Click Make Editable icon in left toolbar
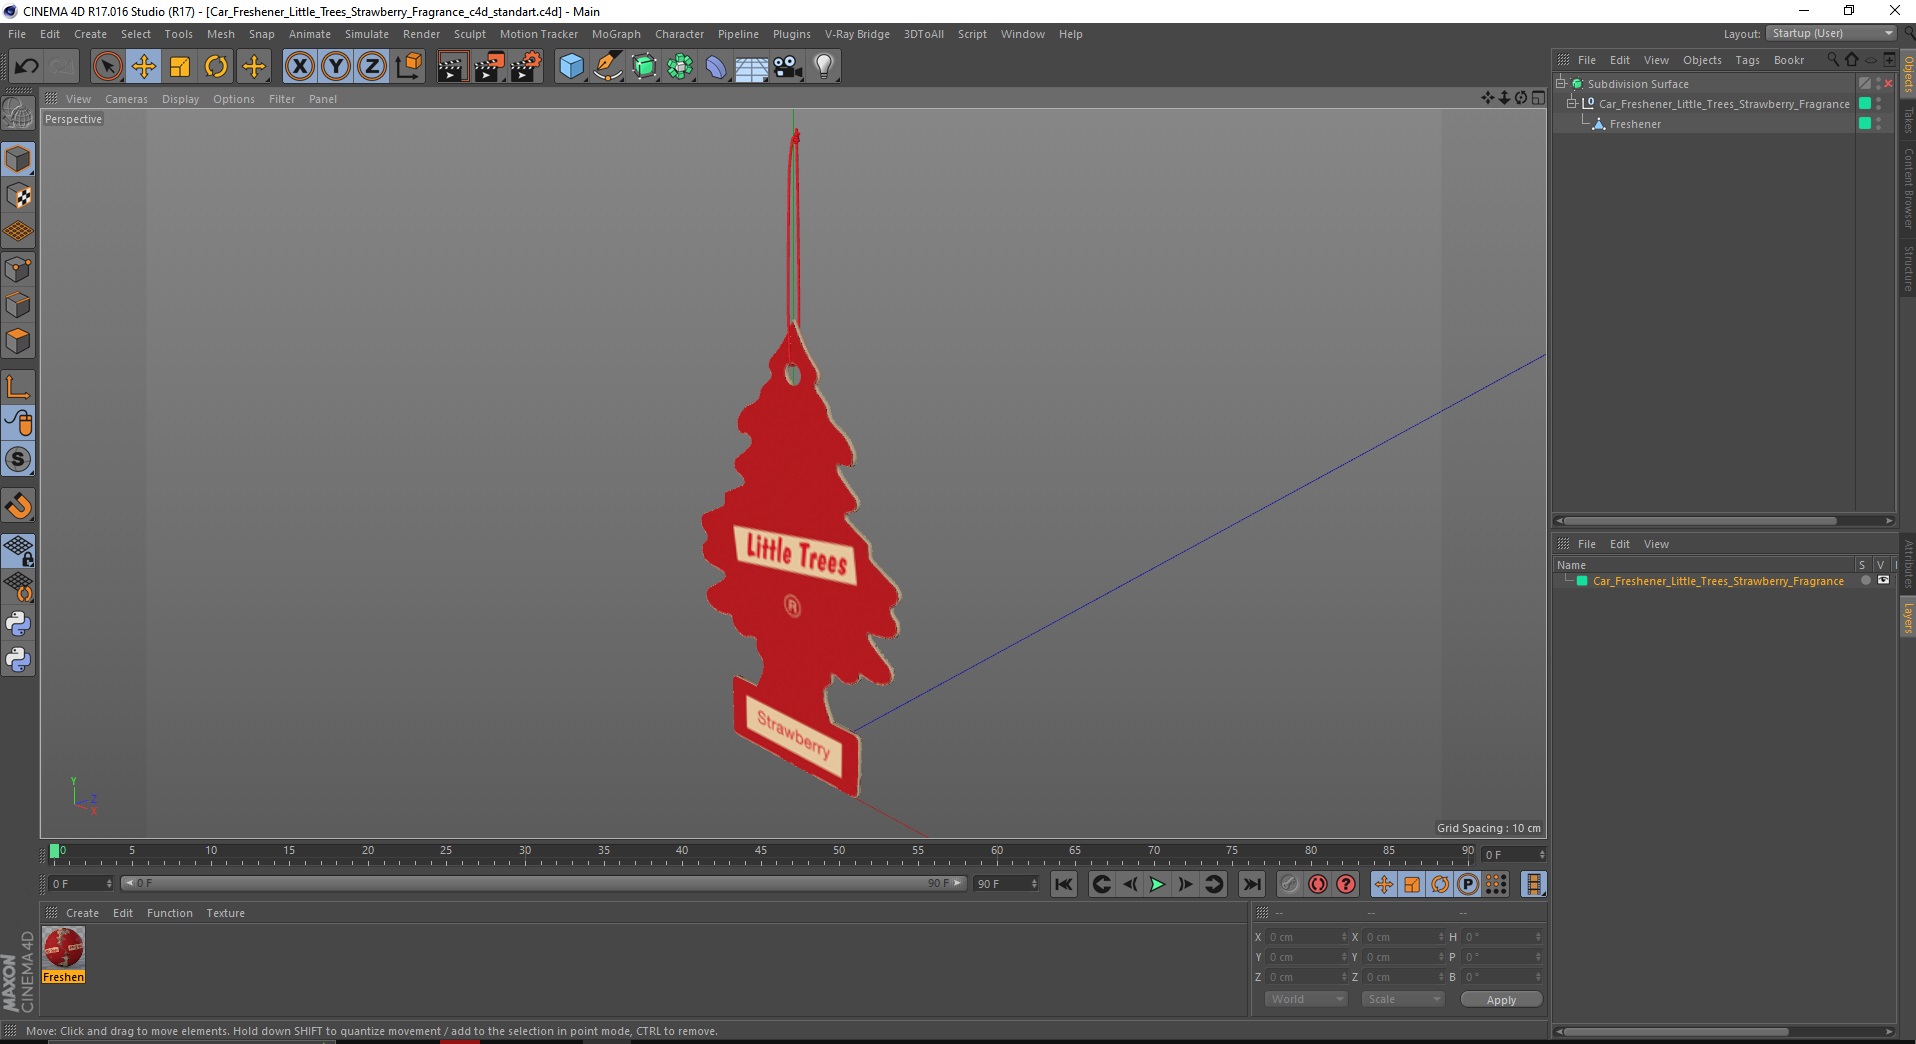 (x=18, y=115)
